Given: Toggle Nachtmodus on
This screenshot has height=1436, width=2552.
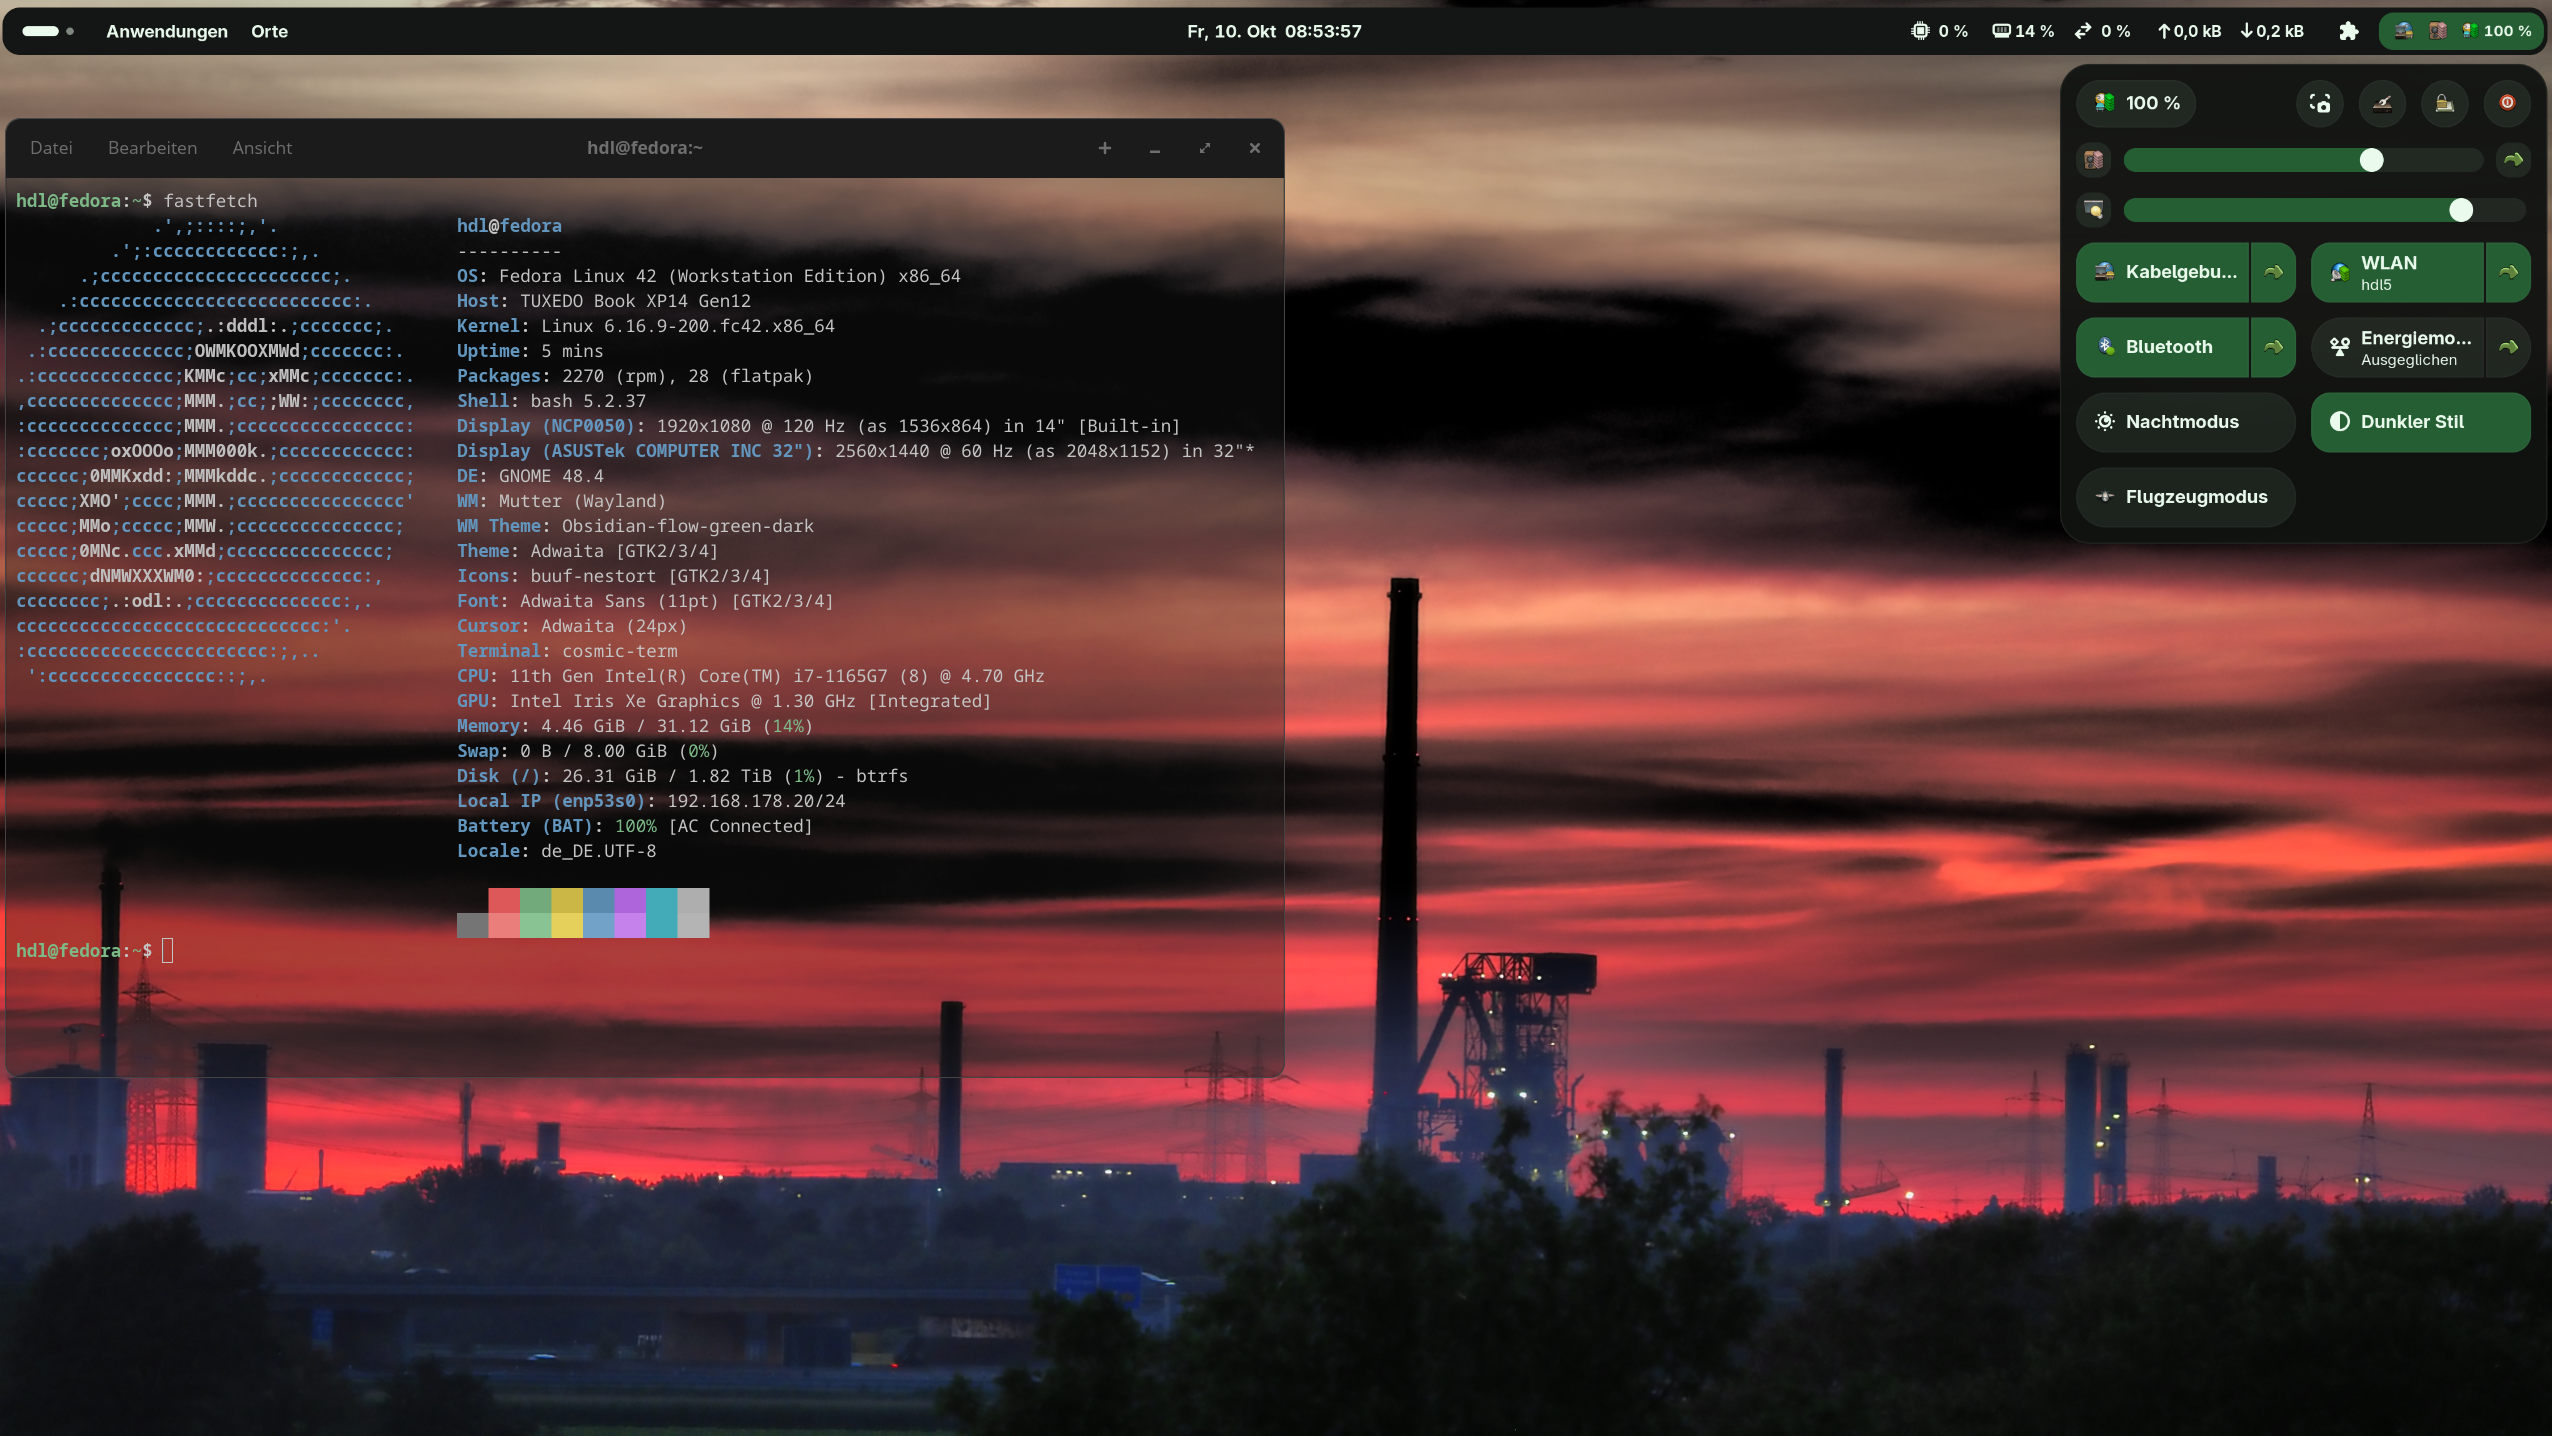Looking at the screenshot, I should pos(2185,422).
